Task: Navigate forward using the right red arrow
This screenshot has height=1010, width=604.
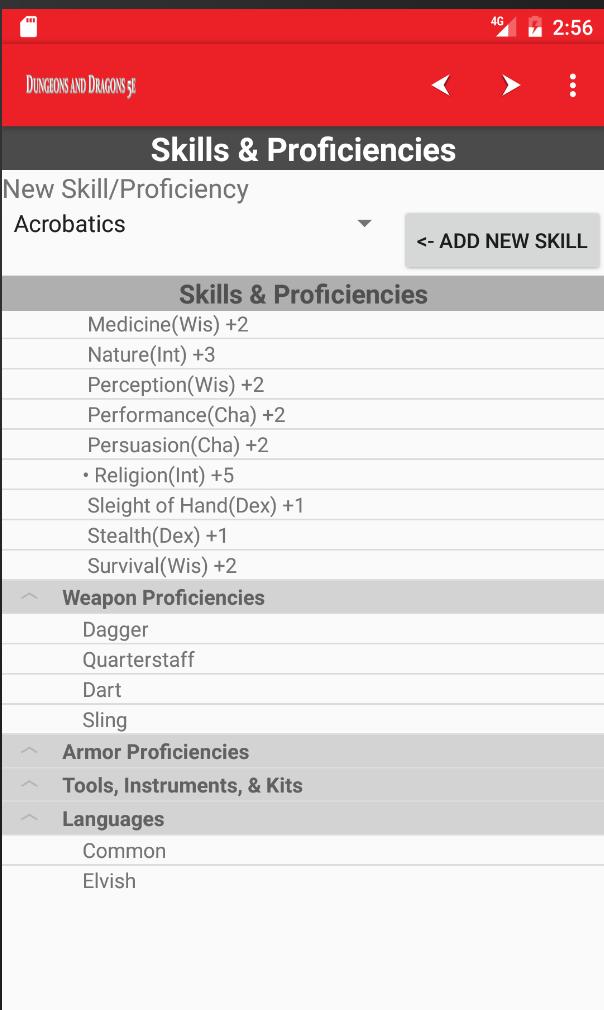Action: [510, 86]
